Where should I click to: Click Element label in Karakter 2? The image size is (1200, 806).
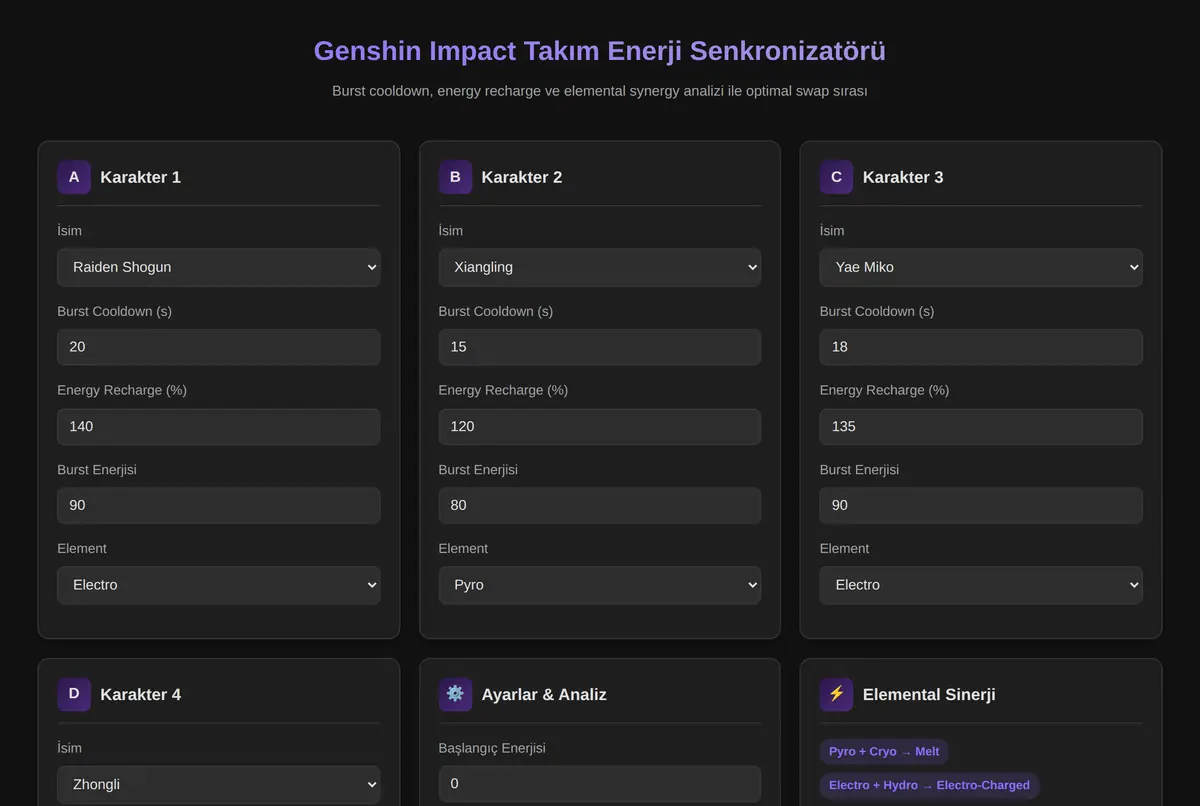pyautogui.click(x=463, y=548)
